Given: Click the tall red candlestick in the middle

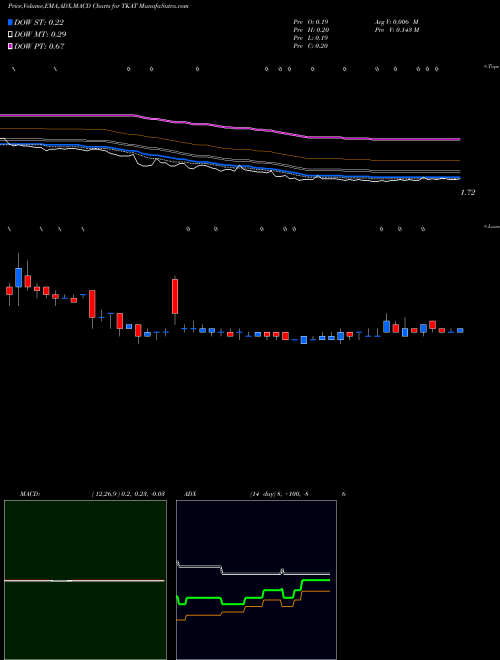Looking at the screenshot, I should click(175, 296).
